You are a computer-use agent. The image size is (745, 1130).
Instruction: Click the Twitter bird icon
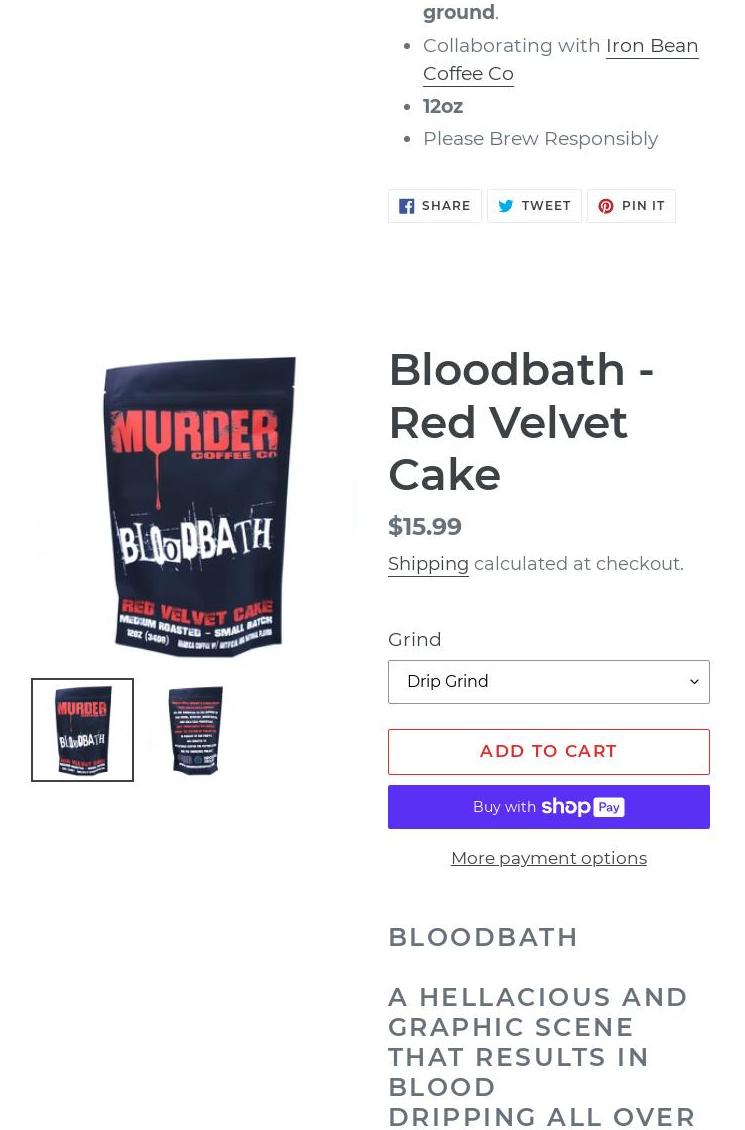pos(506,206)
